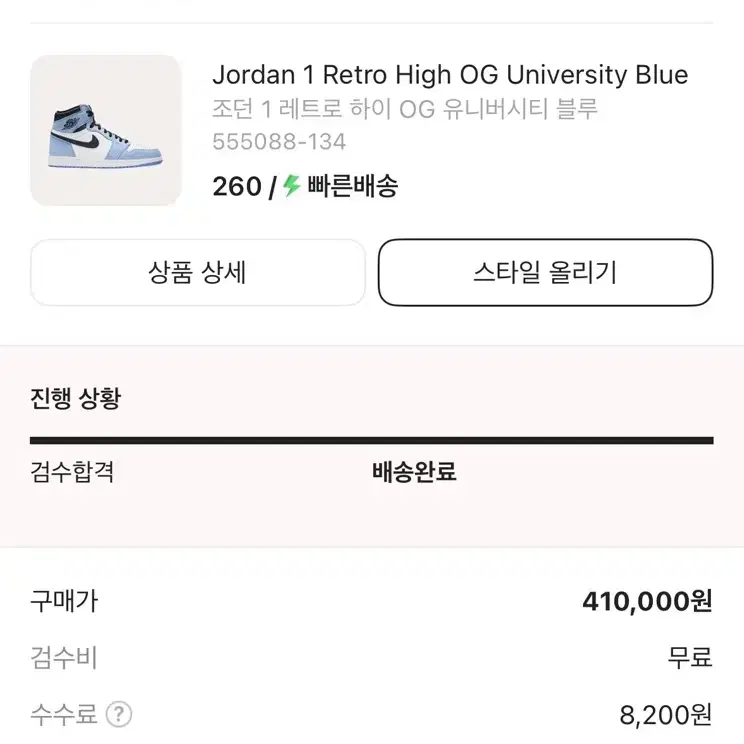Open the Jordan 1 Retro High OG title
The height and width of the screenshot is (744, 744).
450,75
